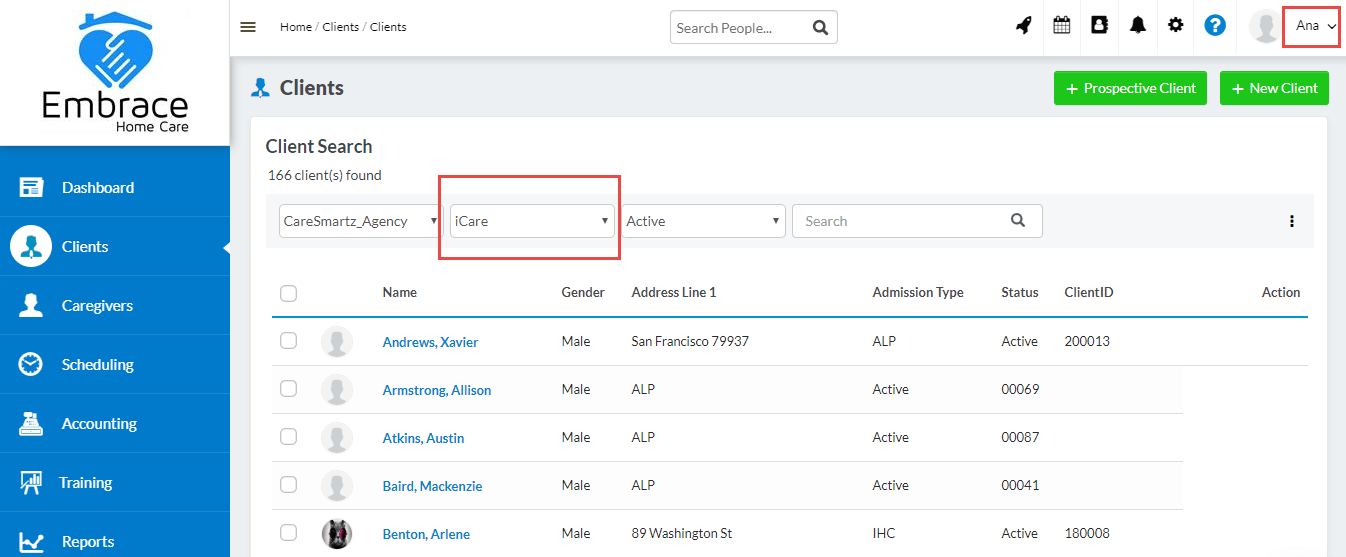Screen dimensions: 1346x557
Task: Click the client Search input field
Action: 900,221
